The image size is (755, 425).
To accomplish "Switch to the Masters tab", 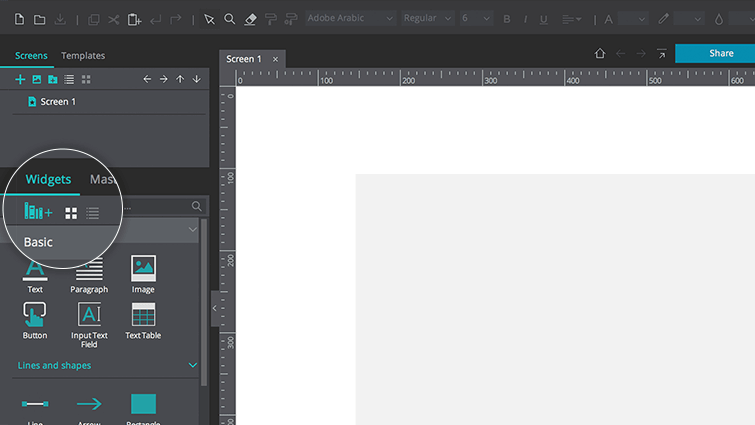I will [102, 179].
